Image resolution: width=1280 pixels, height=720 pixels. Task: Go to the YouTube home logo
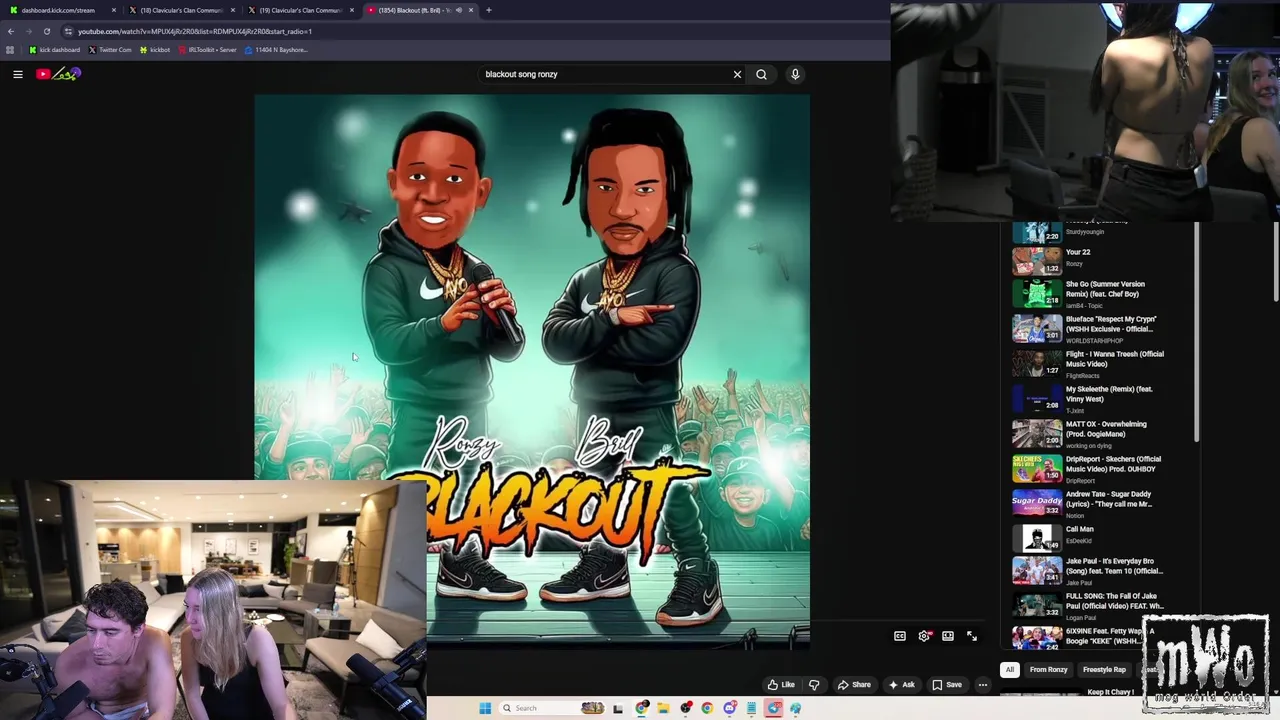(x=58, y=74)
